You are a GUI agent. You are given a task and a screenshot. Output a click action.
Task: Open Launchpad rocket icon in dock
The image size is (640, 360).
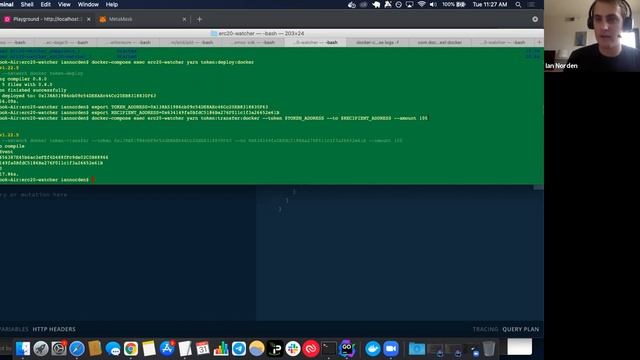point(41,349)
